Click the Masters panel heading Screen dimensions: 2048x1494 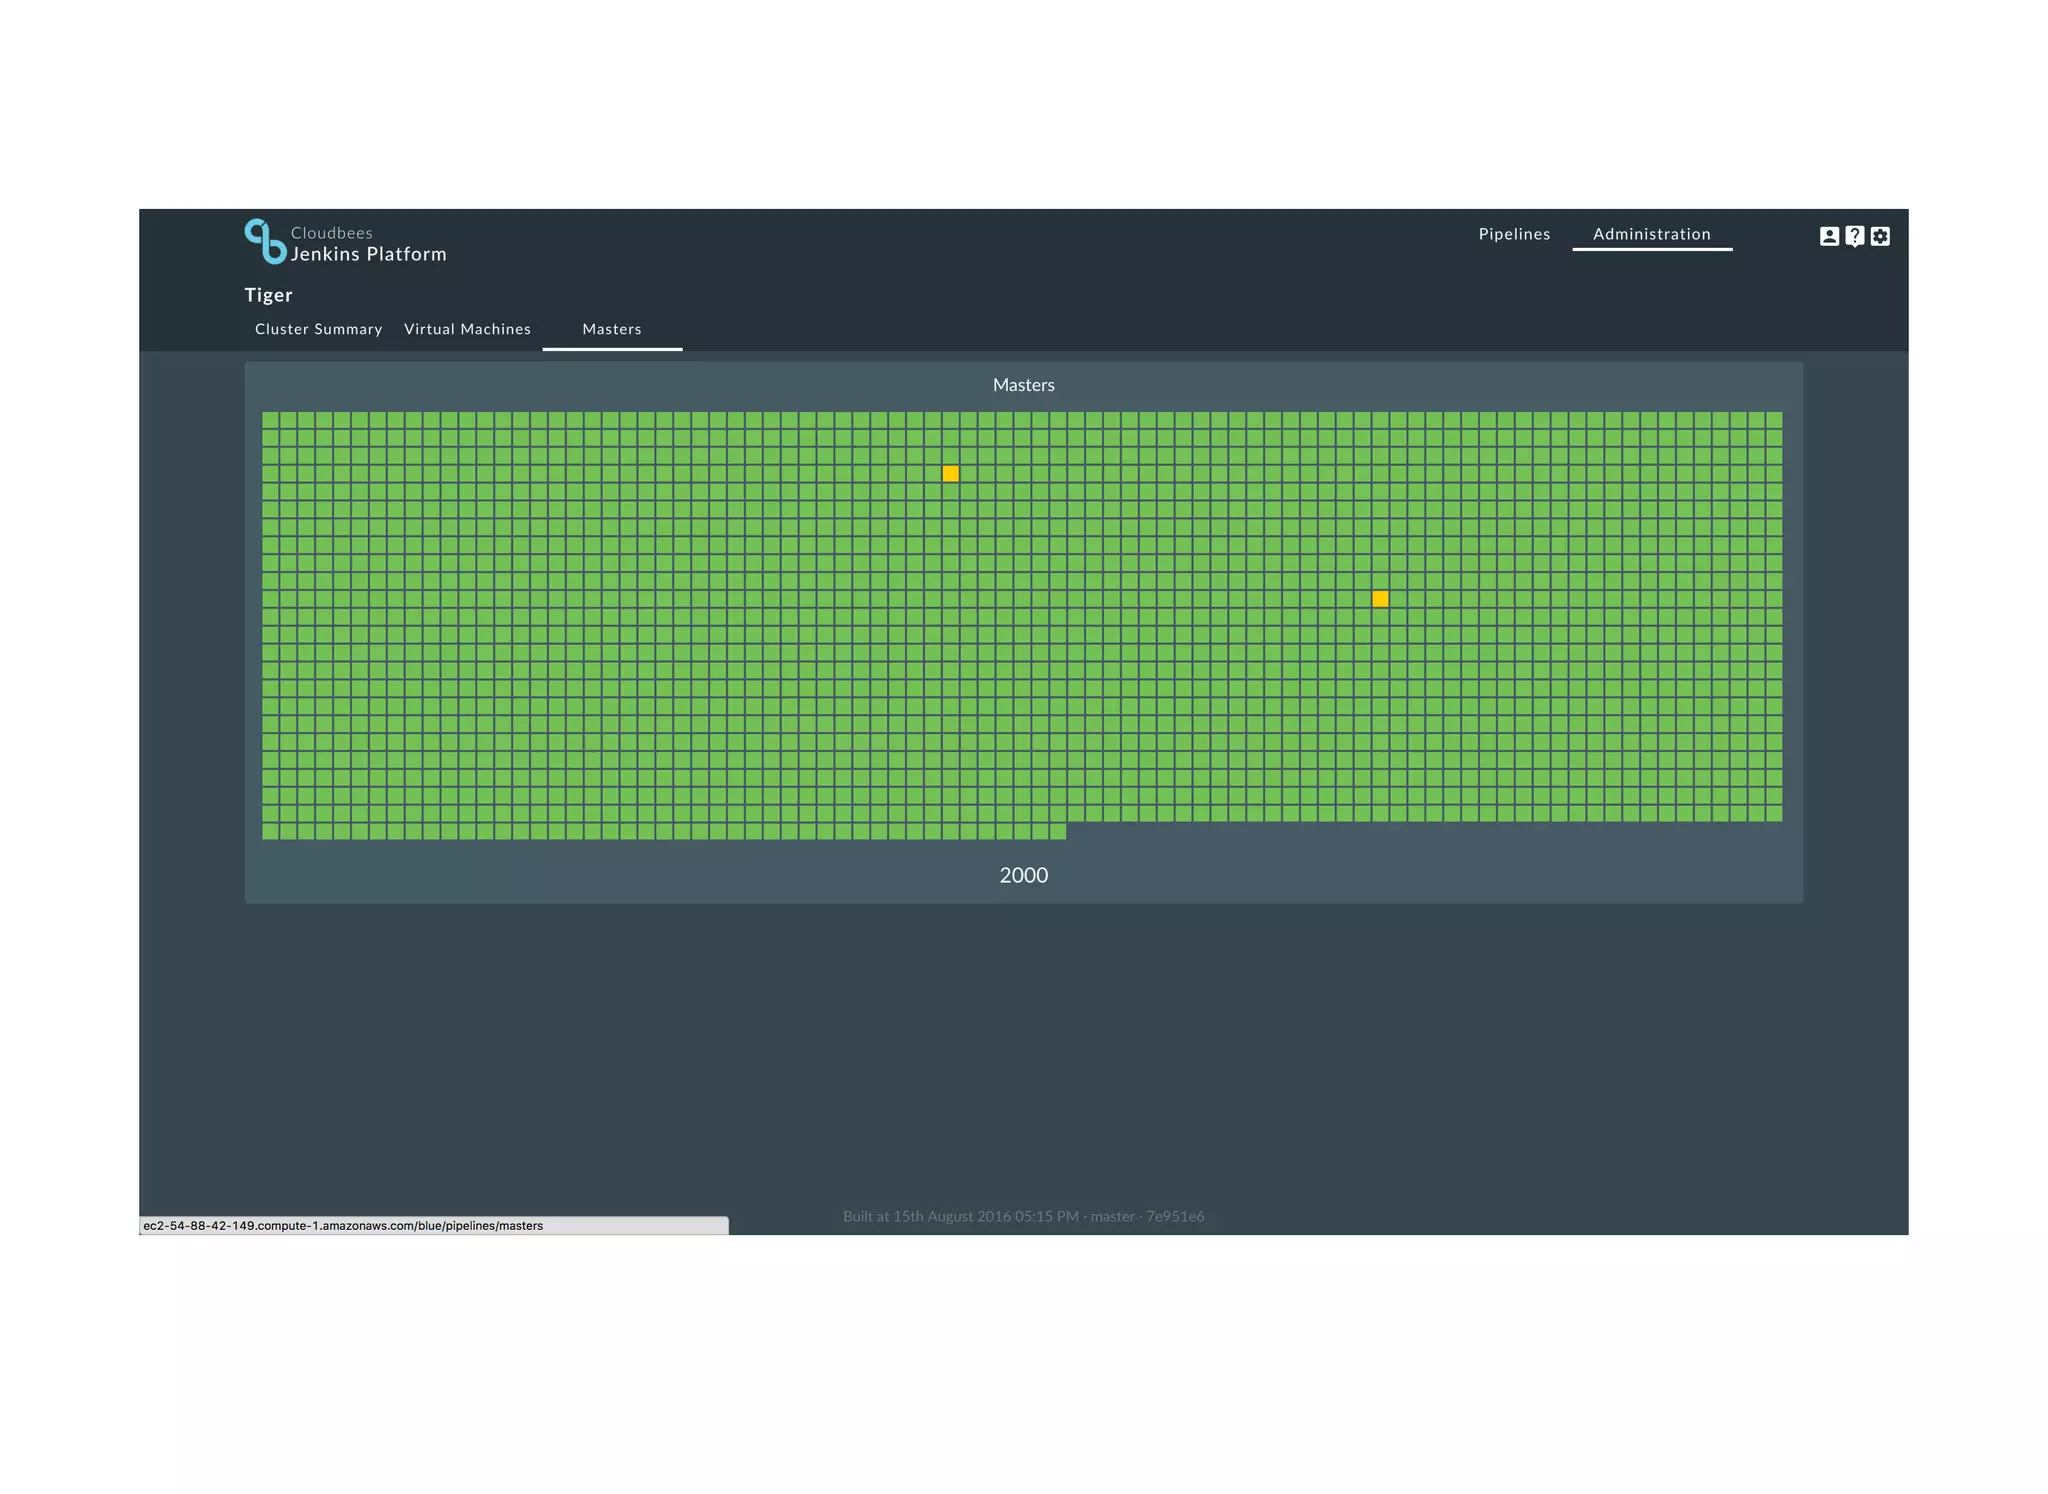[x=1023, y=385]
